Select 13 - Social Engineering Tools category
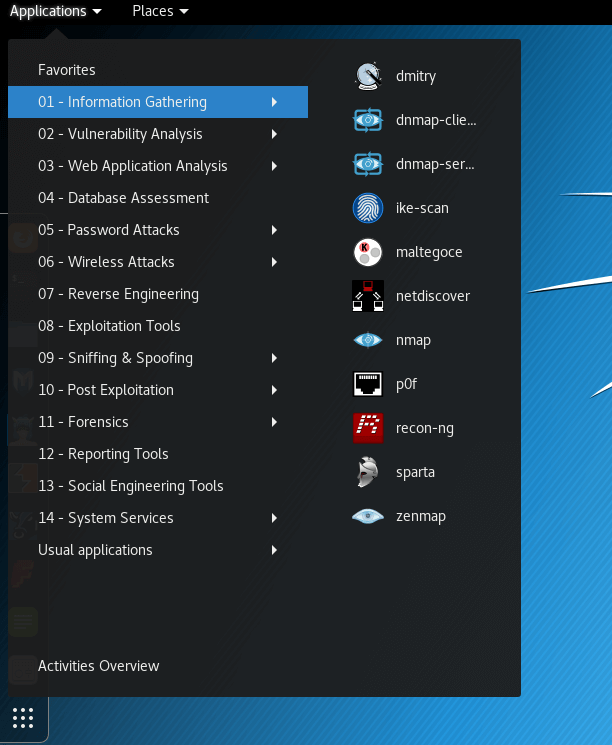The height and width of the screenshot is (745, 612). (x=130, y=486)
